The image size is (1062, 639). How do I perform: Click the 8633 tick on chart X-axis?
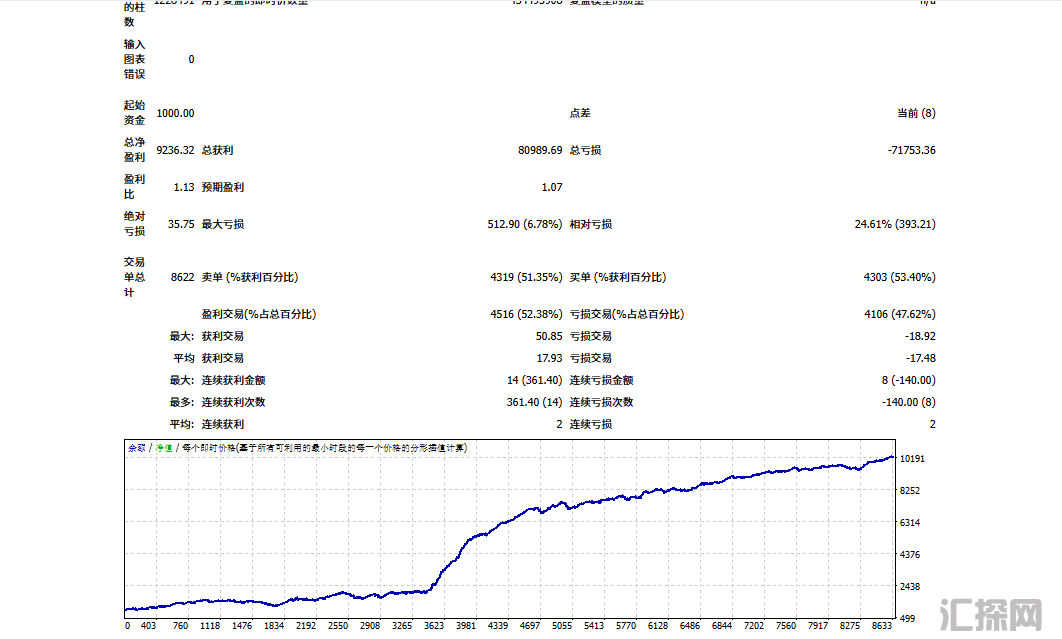(879, 626)
